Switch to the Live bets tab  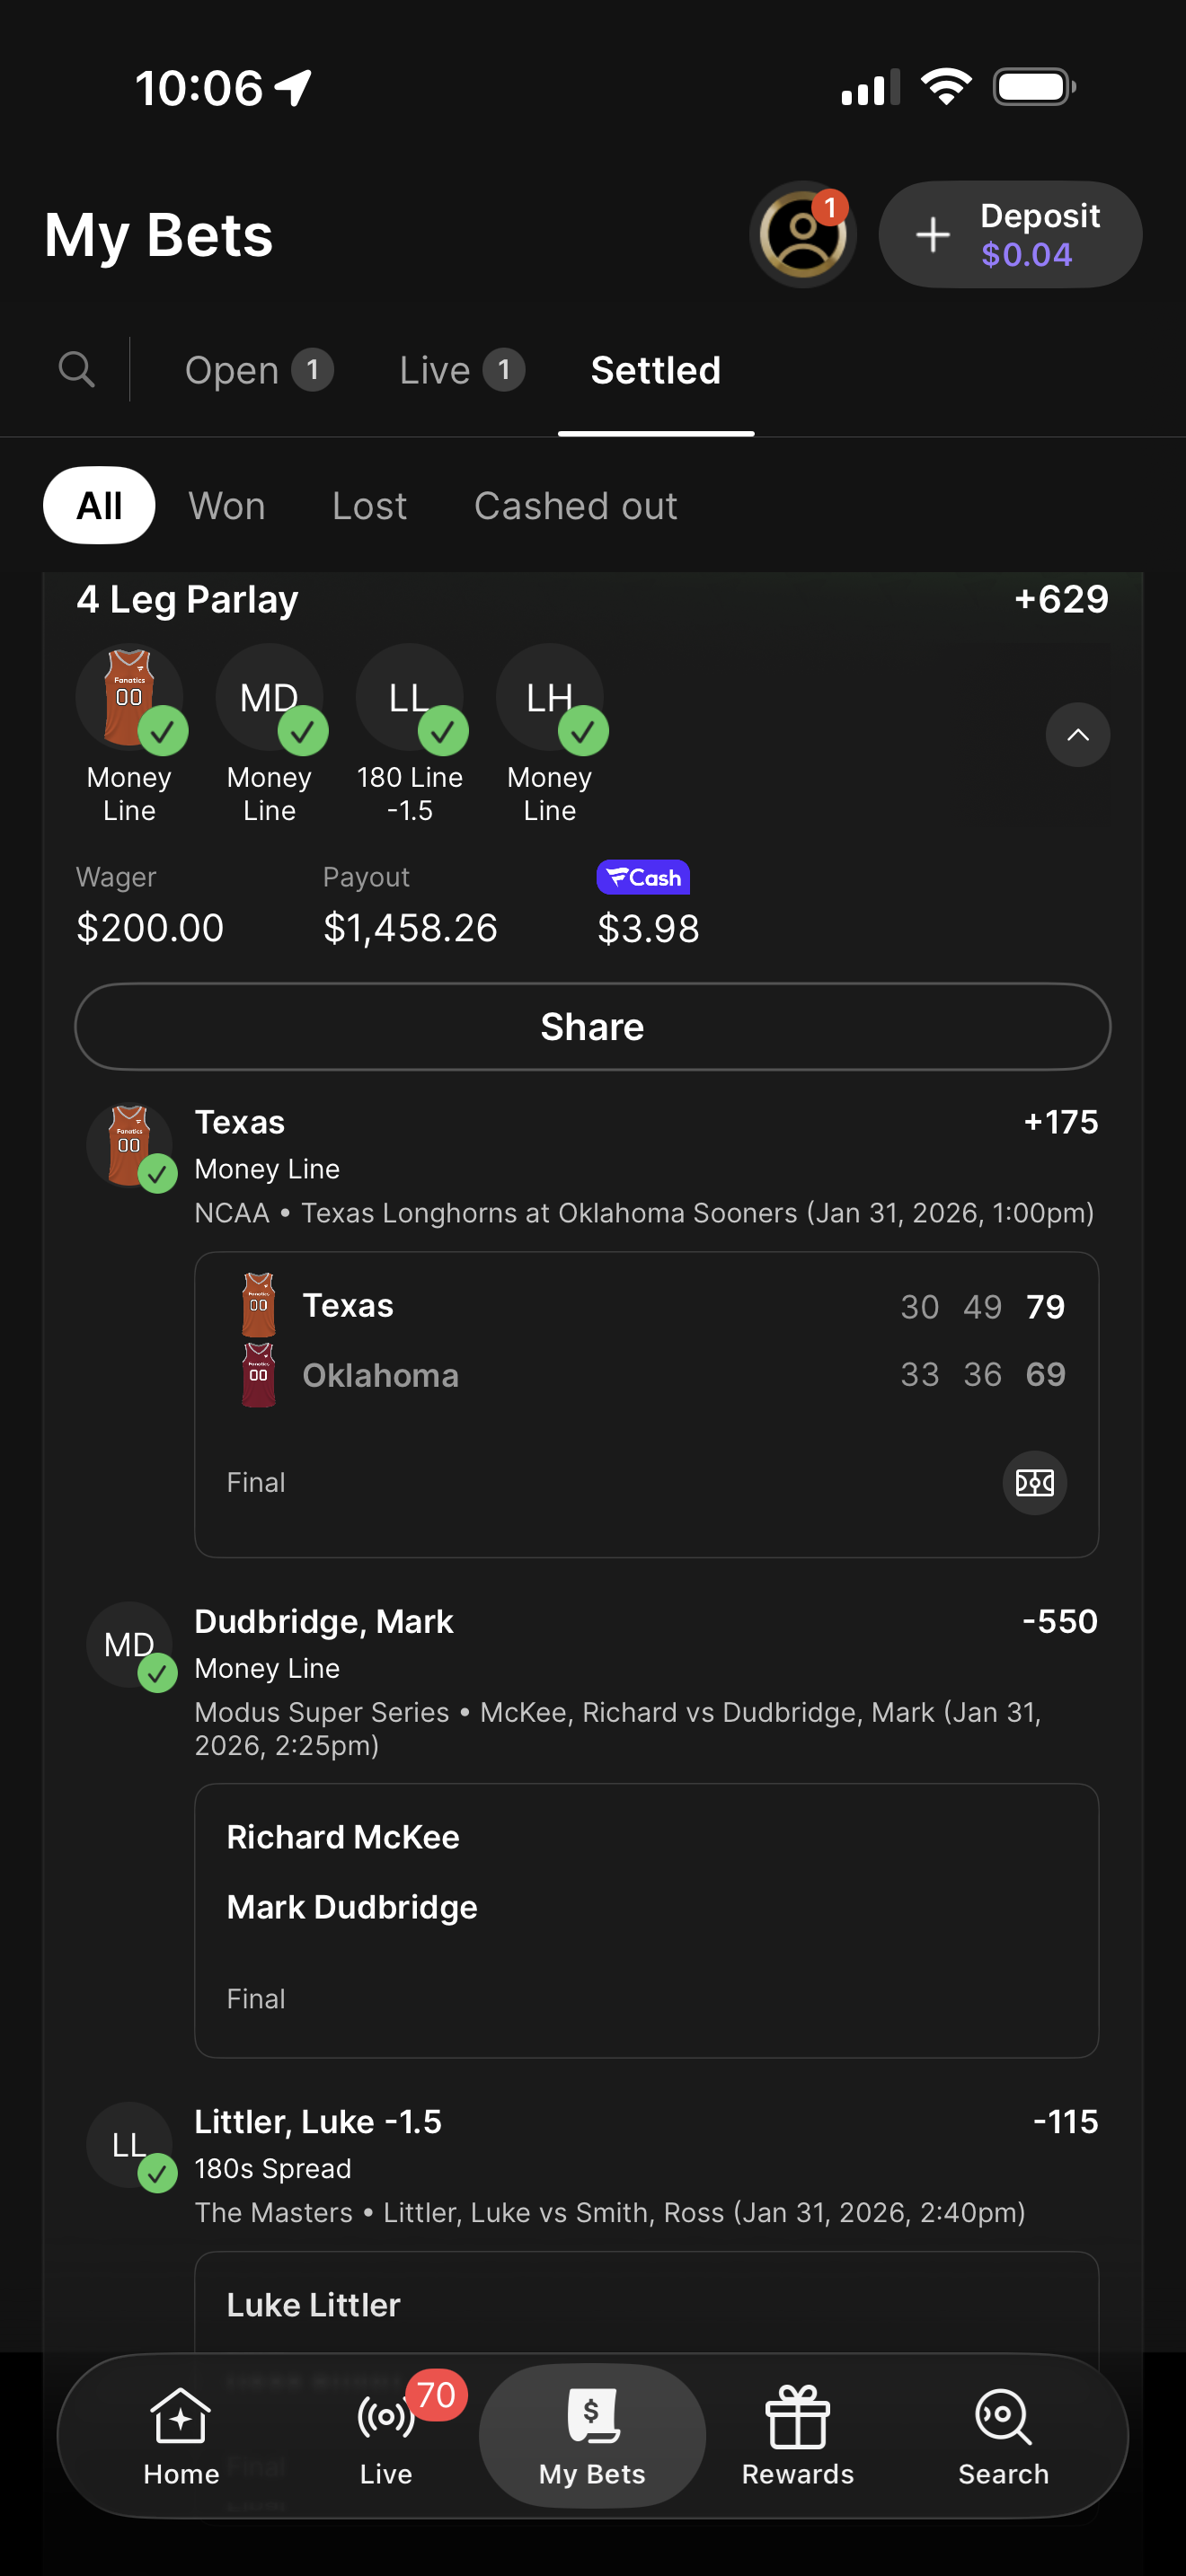(461, 370)
